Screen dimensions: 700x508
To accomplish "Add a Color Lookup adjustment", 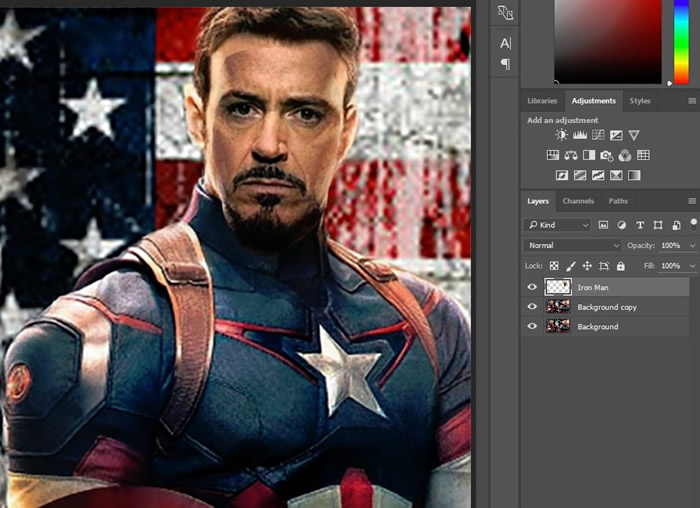I will [643, 155].
